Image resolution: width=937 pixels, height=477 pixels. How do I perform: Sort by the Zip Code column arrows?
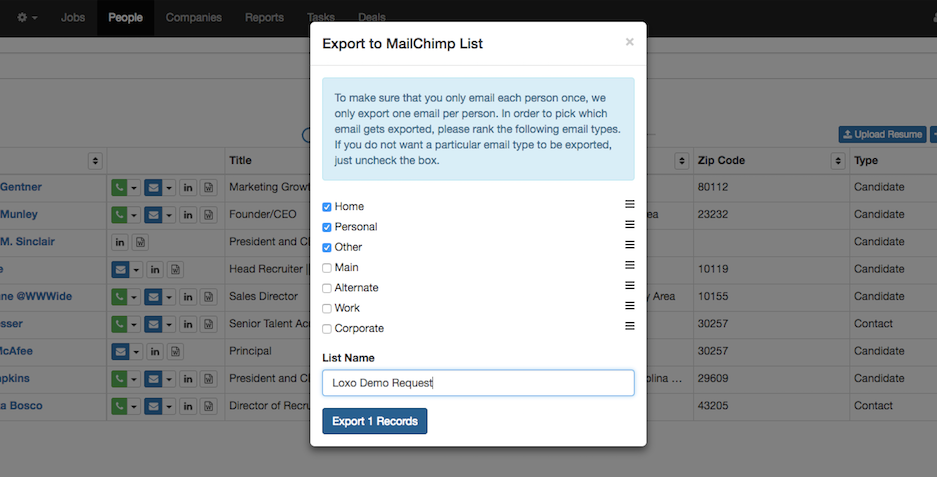[838, 160]
